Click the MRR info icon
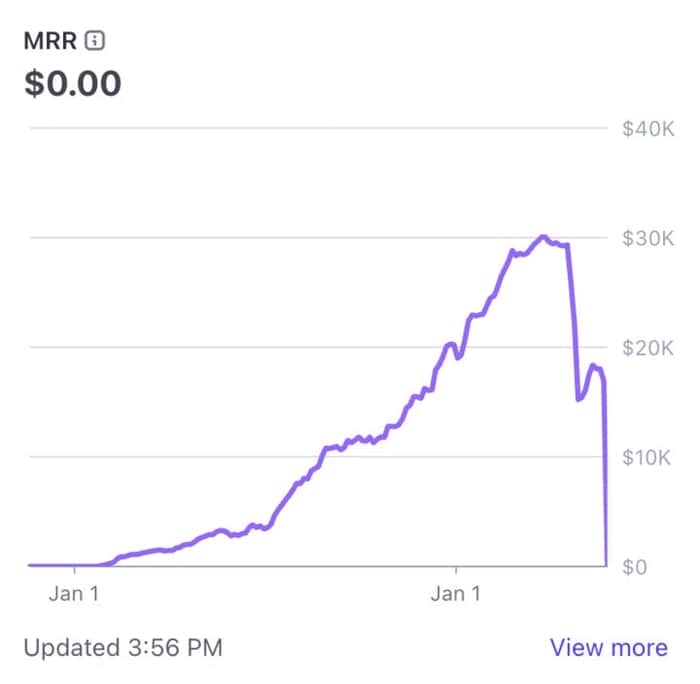The width and height of the screenshot is (700, 684). 95,41
